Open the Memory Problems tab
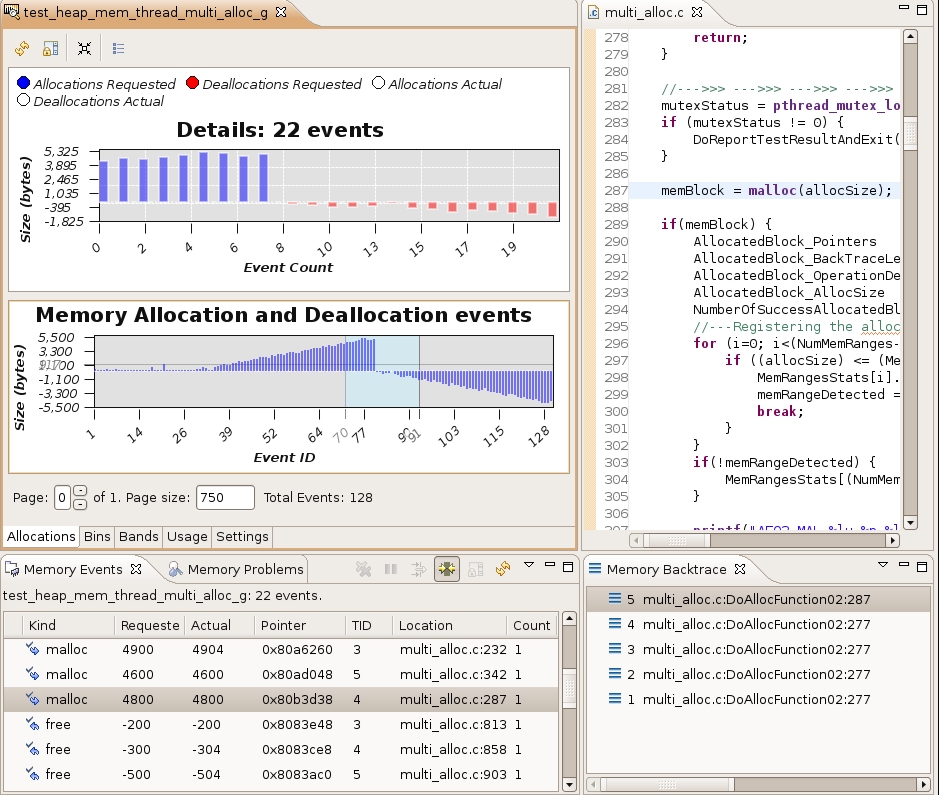This screenshot has width=939, height=795. click(235, 569)
